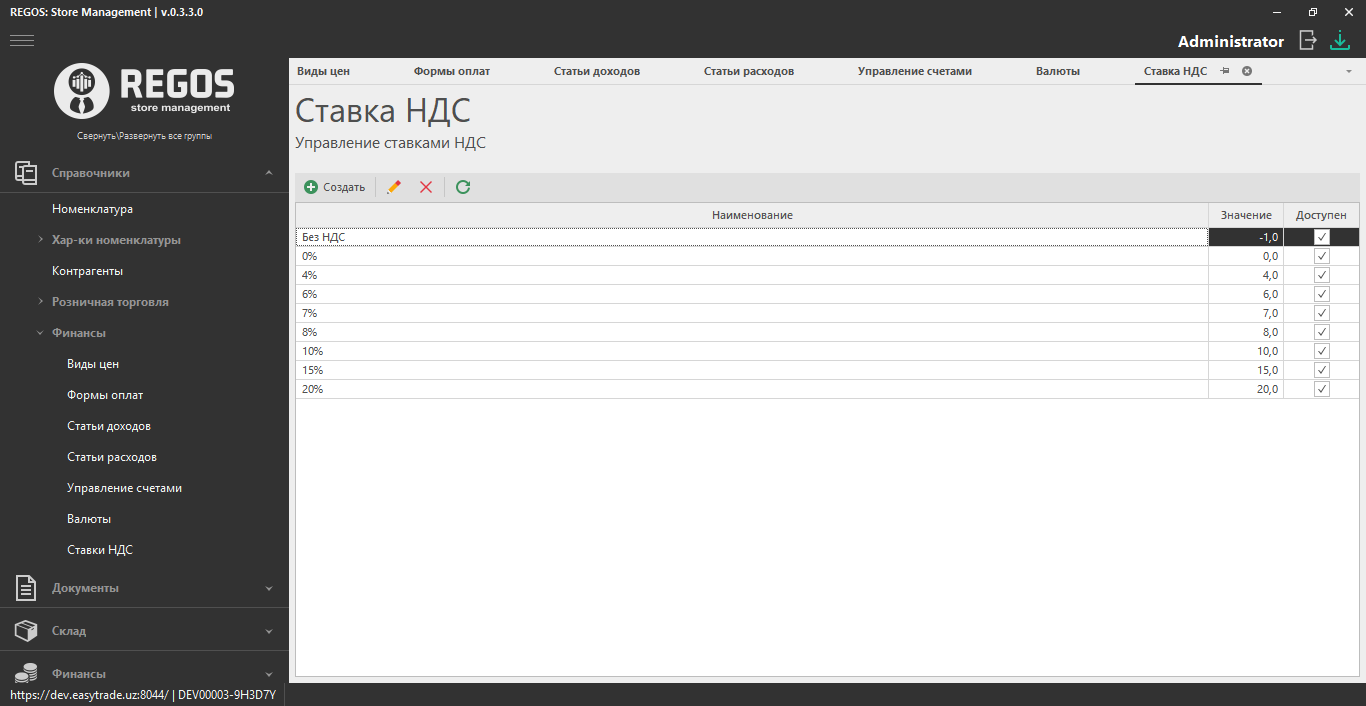Open the tab list dropdown arrow
The width and height of the screenshot is (1366, 706).
1348,72
